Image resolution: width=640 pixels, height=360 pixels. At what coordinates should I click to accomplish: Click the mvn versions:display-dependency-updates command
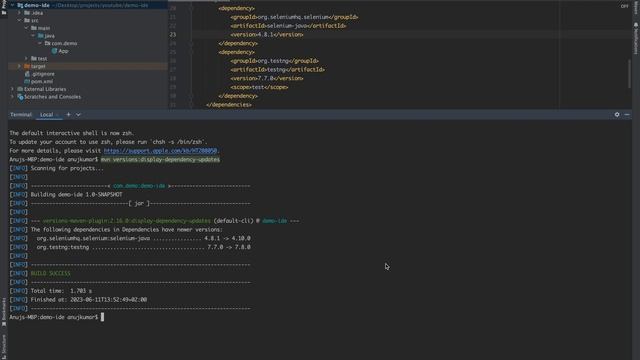pyautogui.click(x=160, y=160)
